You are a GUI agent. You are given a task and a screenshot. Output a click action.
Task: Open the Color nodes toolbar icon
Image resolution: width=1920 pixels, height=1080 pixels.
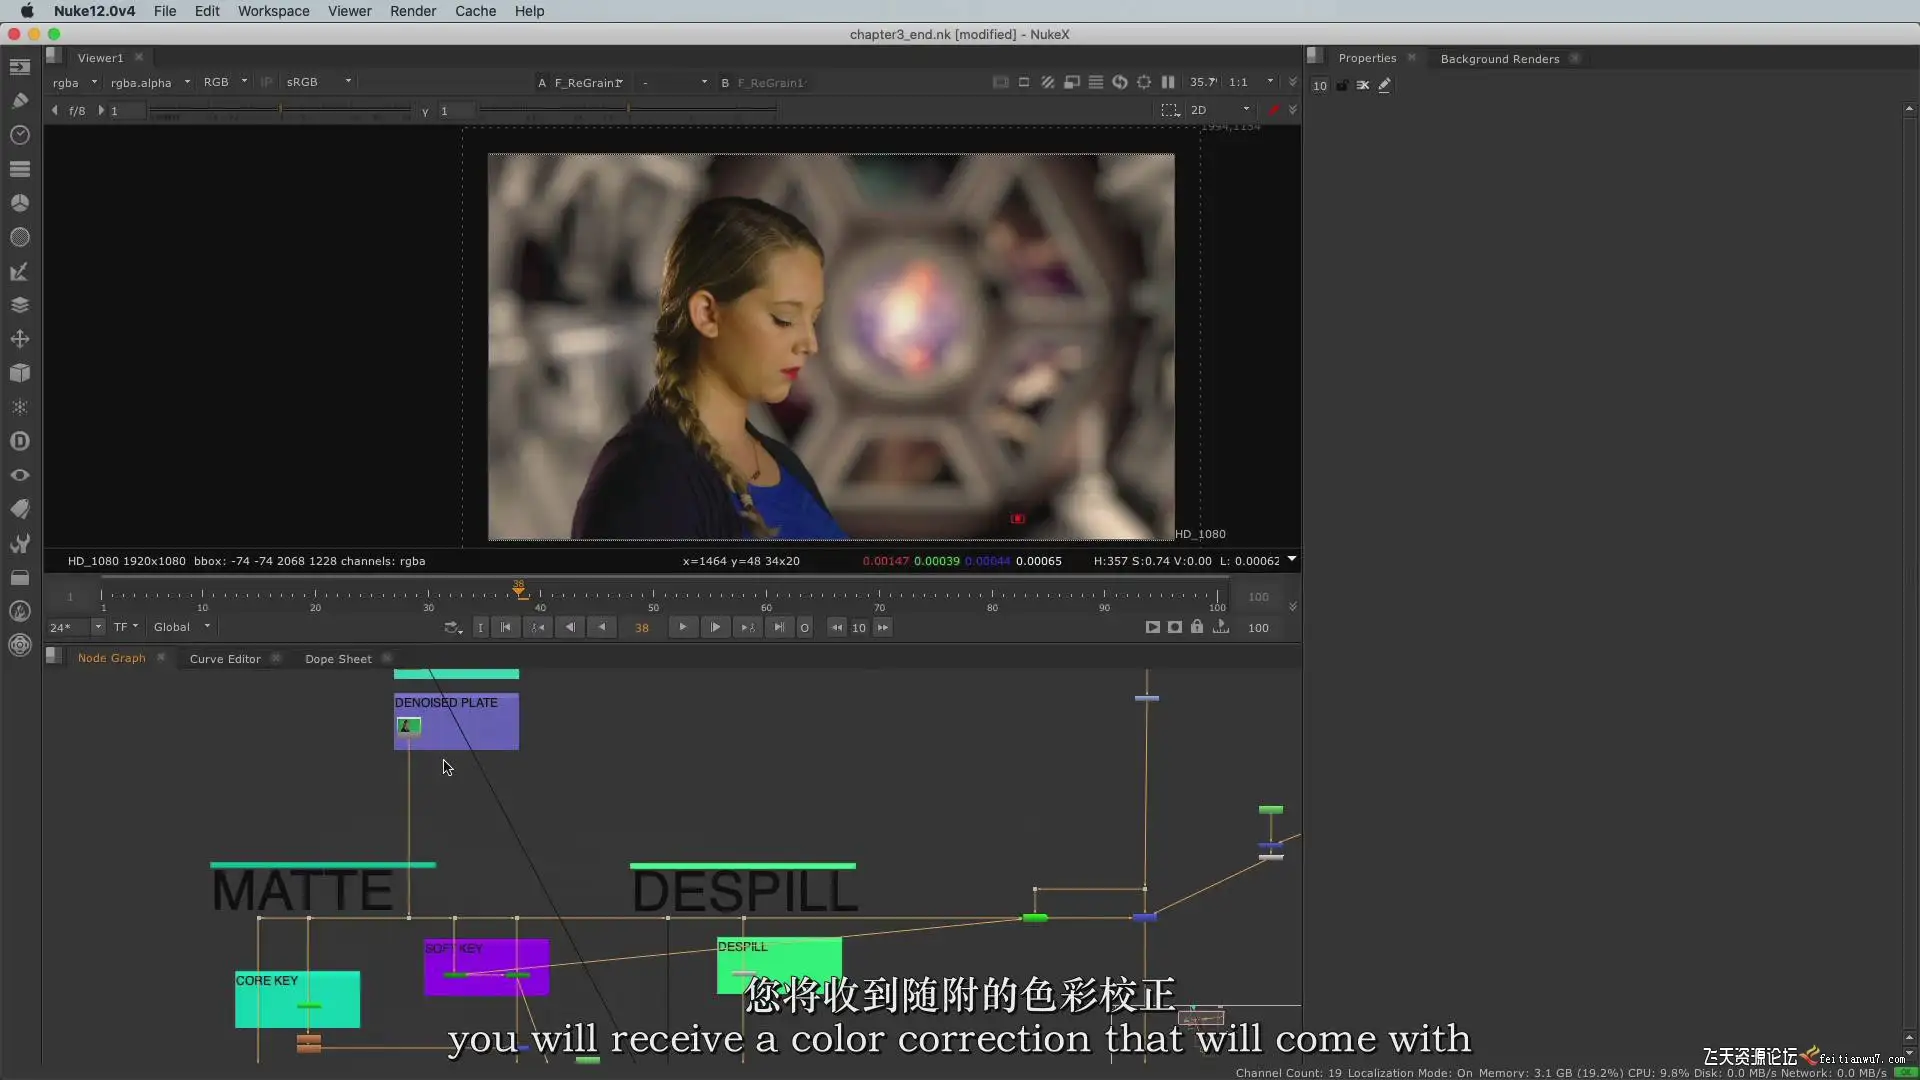point(20,203)
